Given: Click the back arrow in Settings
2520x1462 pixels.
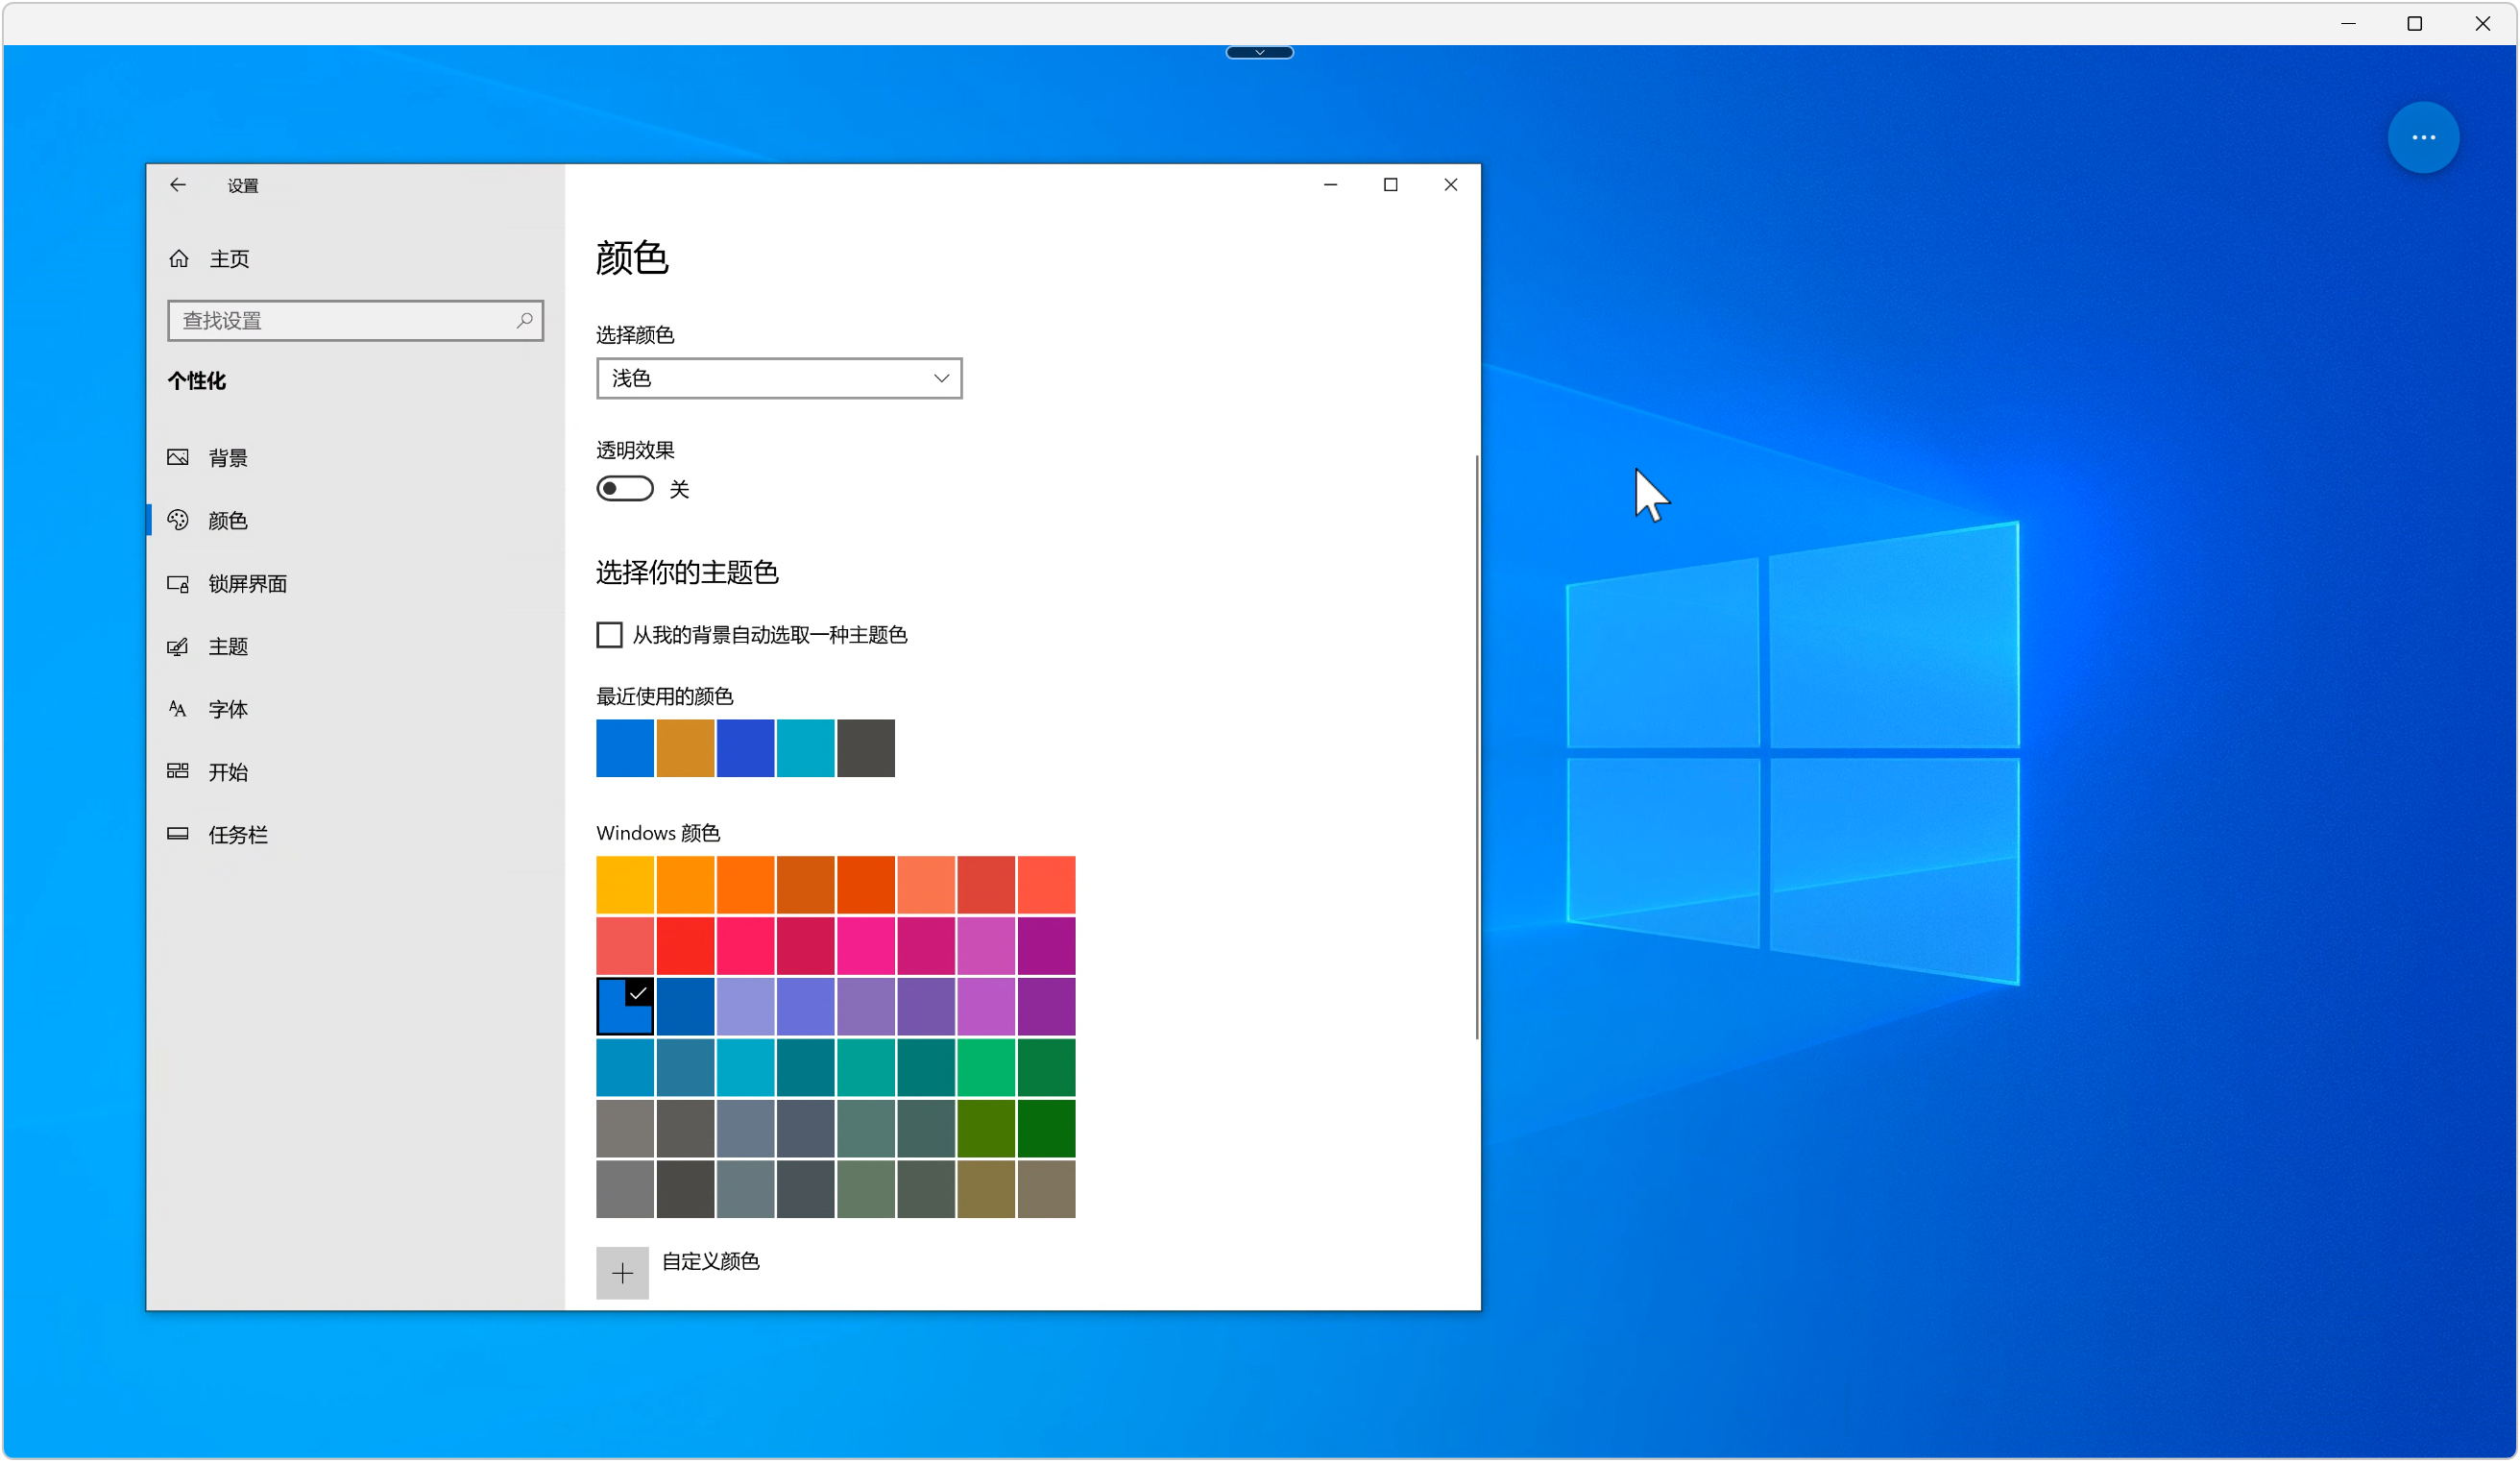Looking at the screenshot, I should pos(178,185).
